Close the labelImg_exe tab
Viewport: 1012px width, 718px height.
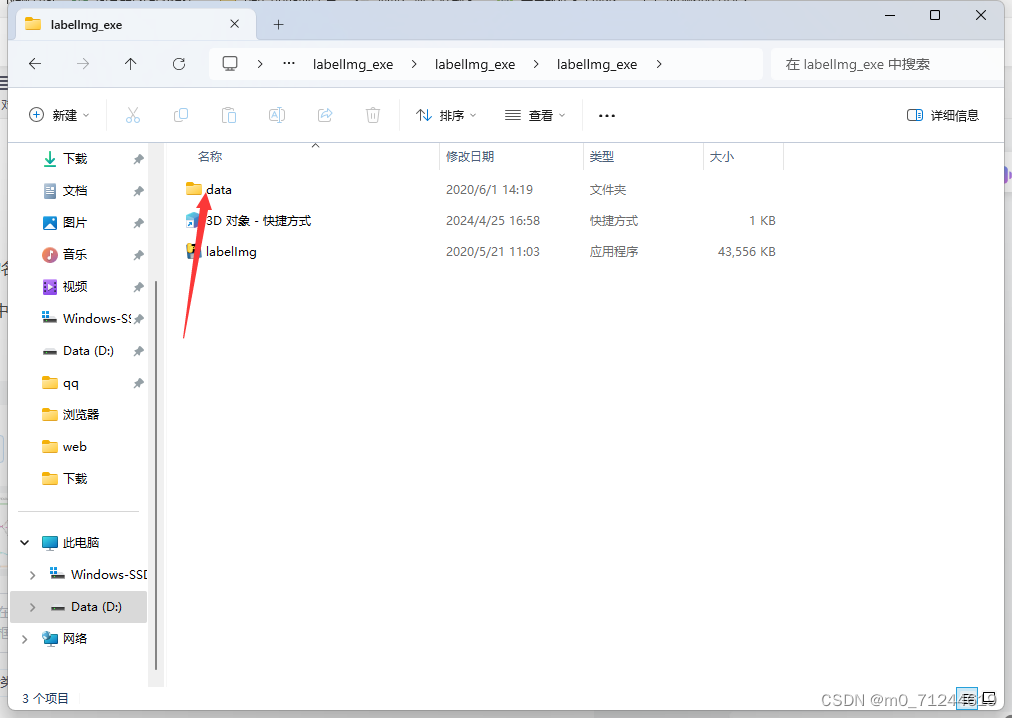click(x=234, y=24)
